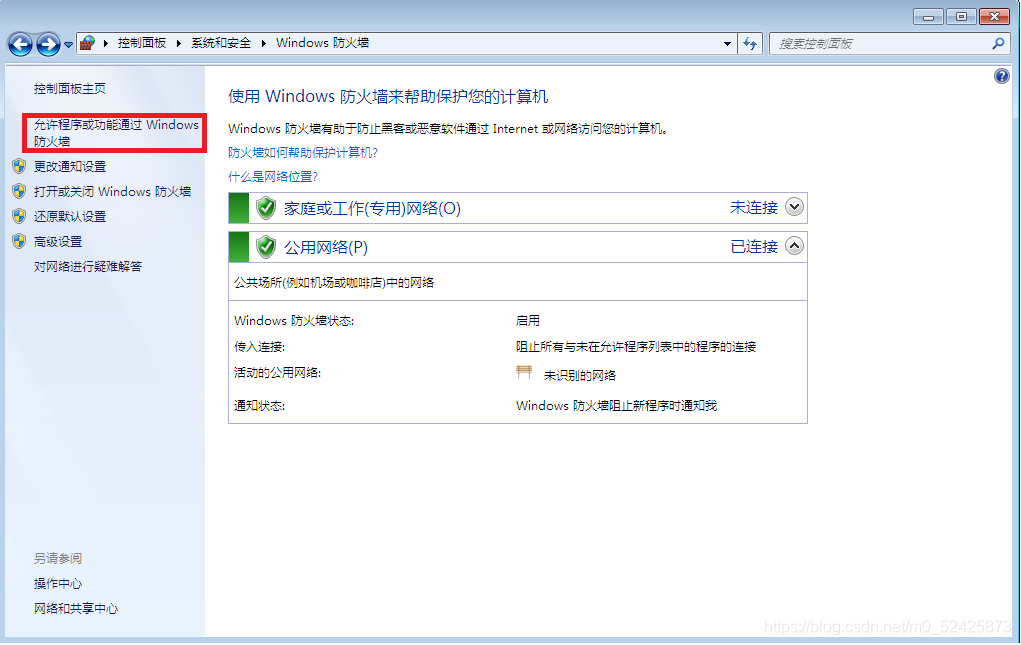Click shield icon beside 还原默认设置

click(x=19, y=216)
